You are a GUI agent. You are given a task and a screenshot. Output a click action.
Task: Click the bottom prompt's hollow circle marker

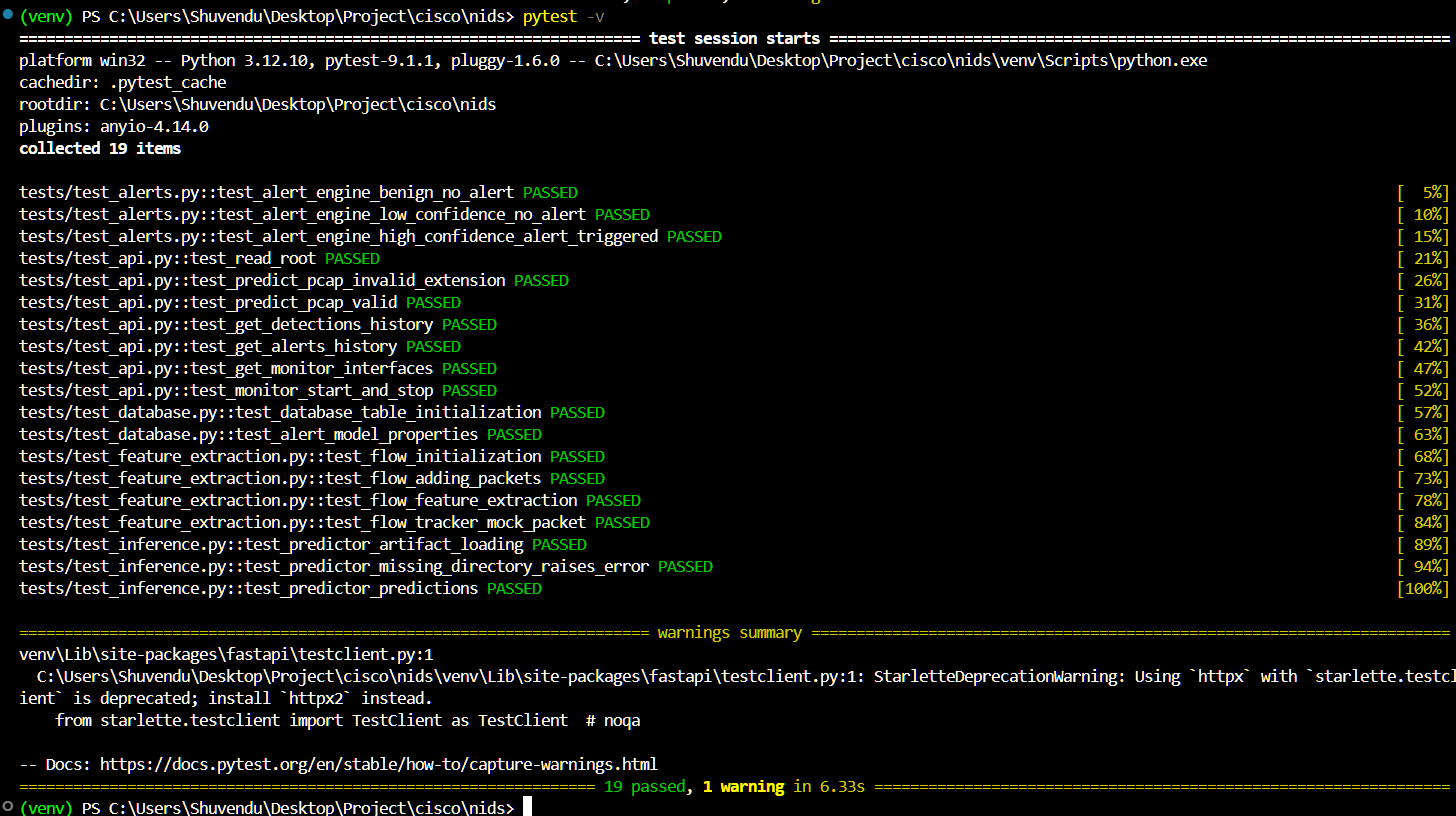point(8,807)
